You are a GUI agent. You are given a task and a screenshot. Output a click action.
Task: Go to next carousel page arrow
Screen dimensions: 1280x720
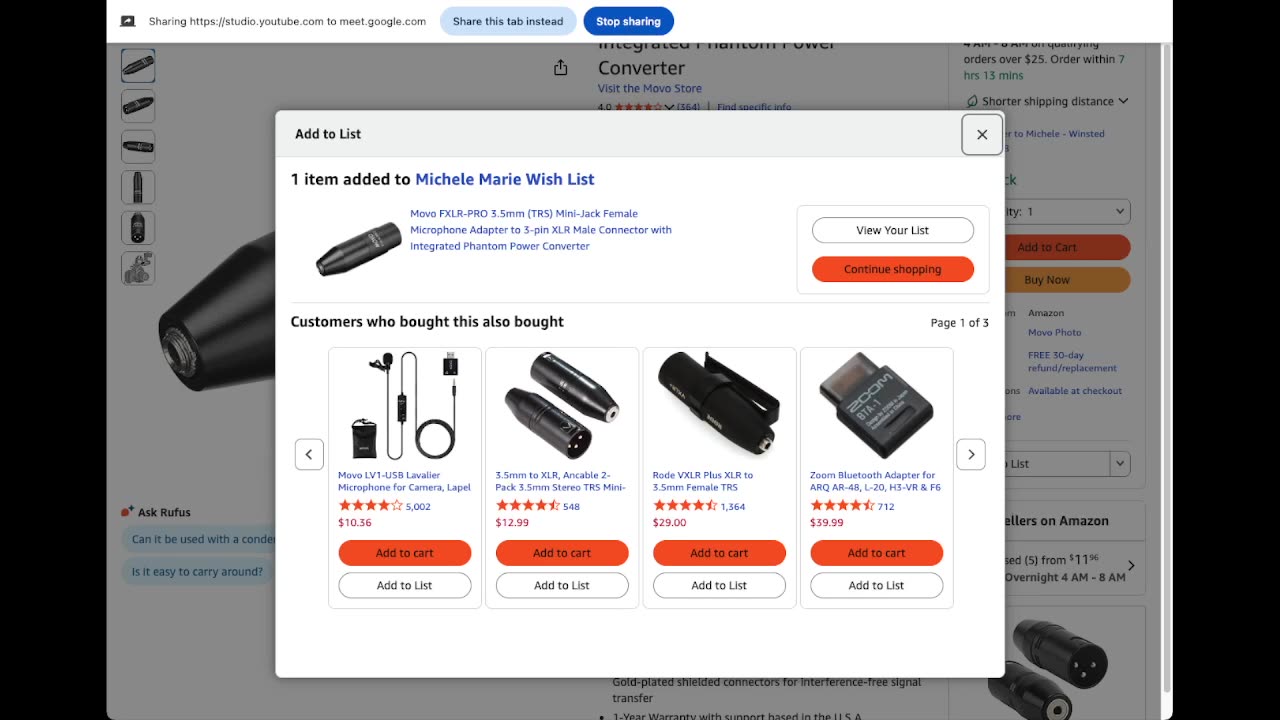pos(970,454)
